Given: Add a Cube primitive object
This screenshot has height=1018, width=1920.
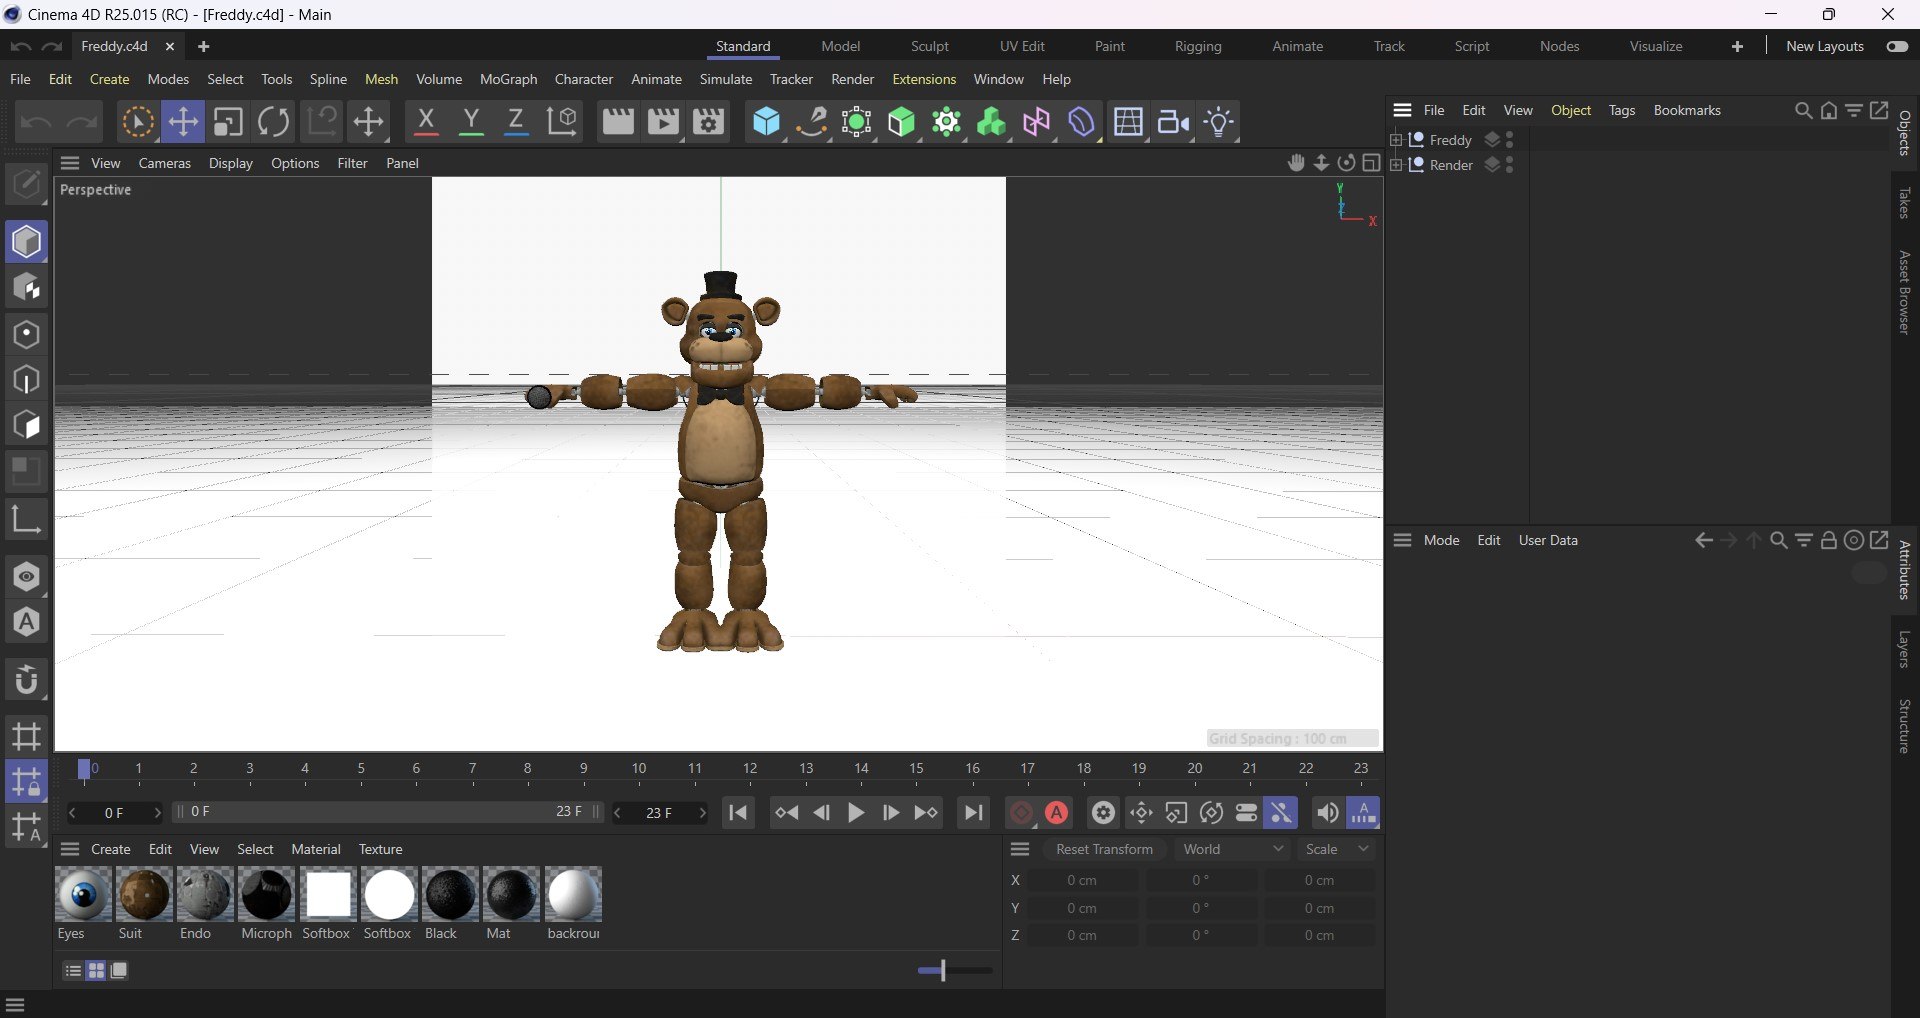Looking at the screenshot, I should point(767,122).
